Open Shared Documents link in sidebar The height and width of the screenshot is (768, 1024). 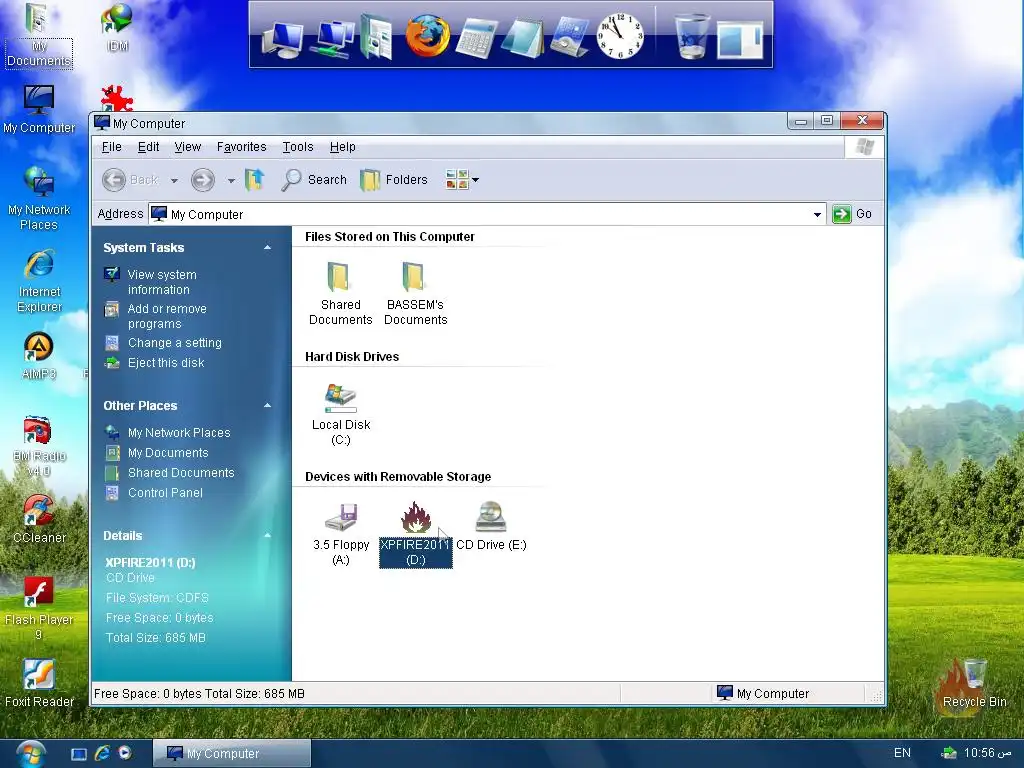tap(181, 473)
